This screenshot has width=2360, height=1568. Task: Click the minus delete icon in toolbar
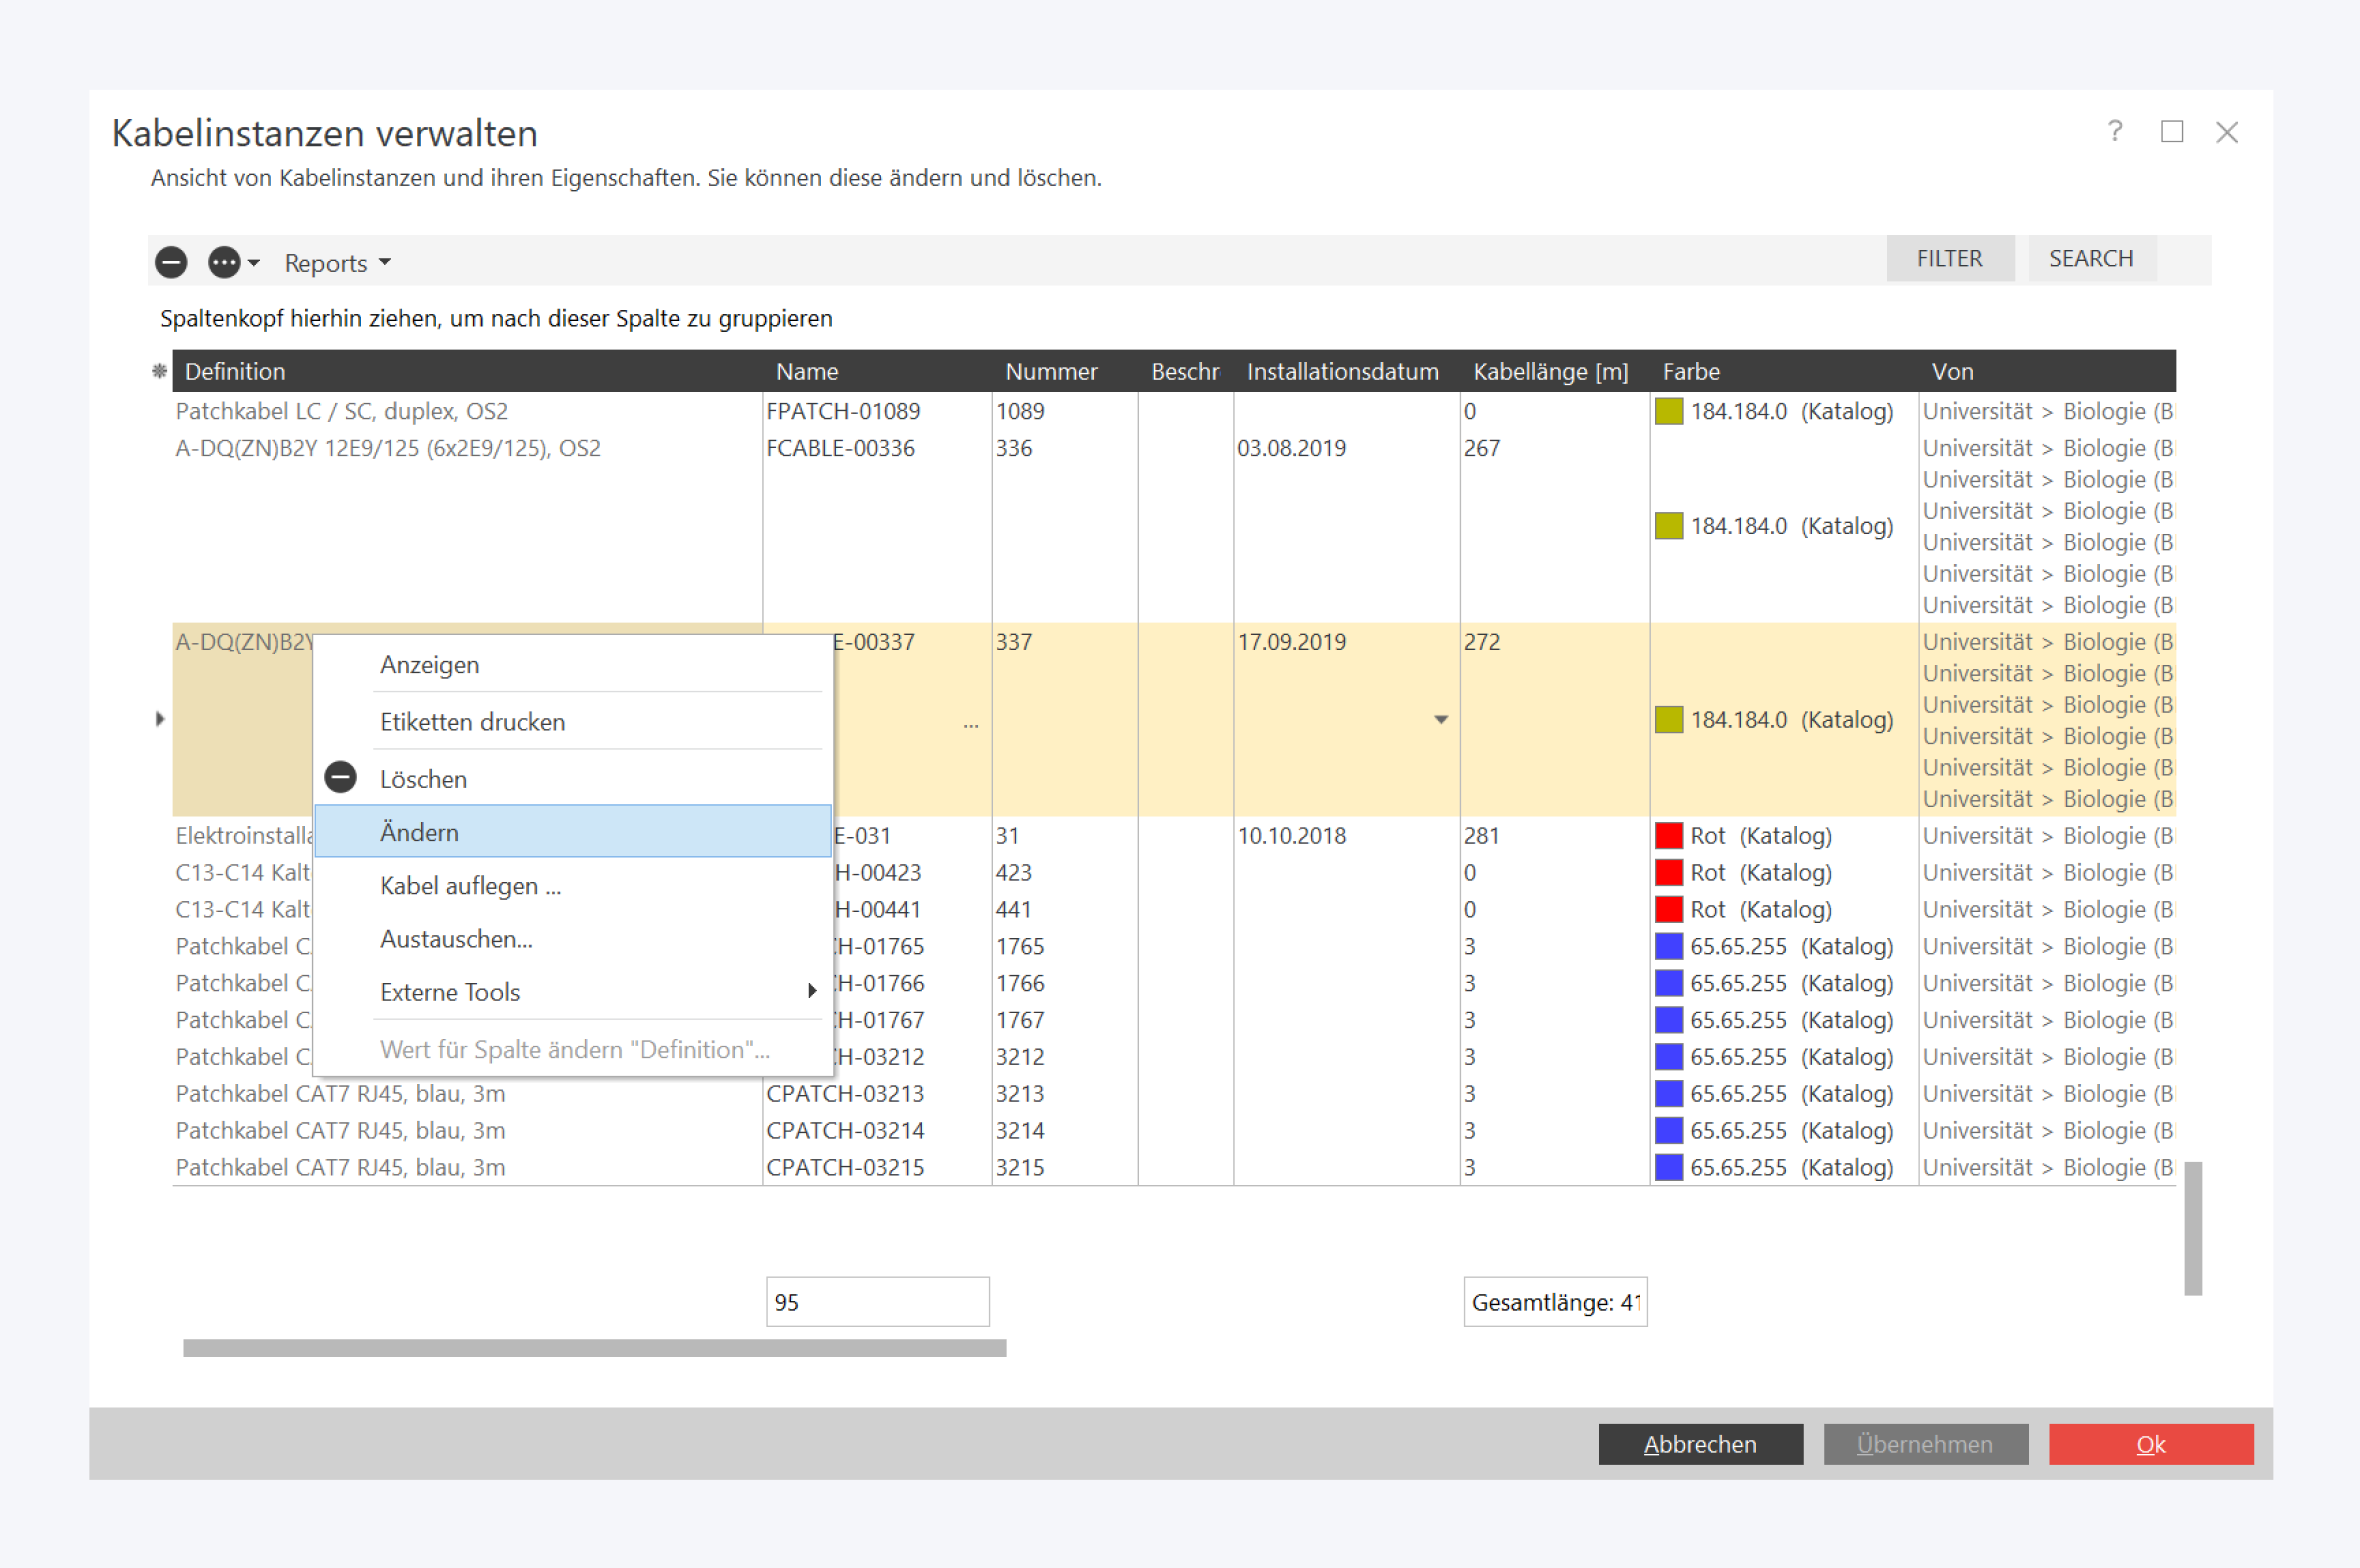(171, 263)
